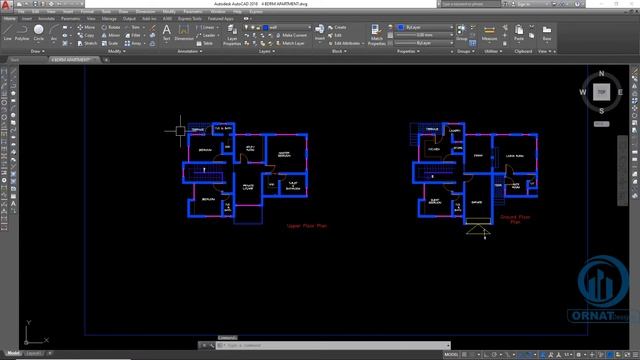Toggle the visibility eye next to Featured Apps
This screenshot has width=640, height=360.
point(246,18)
